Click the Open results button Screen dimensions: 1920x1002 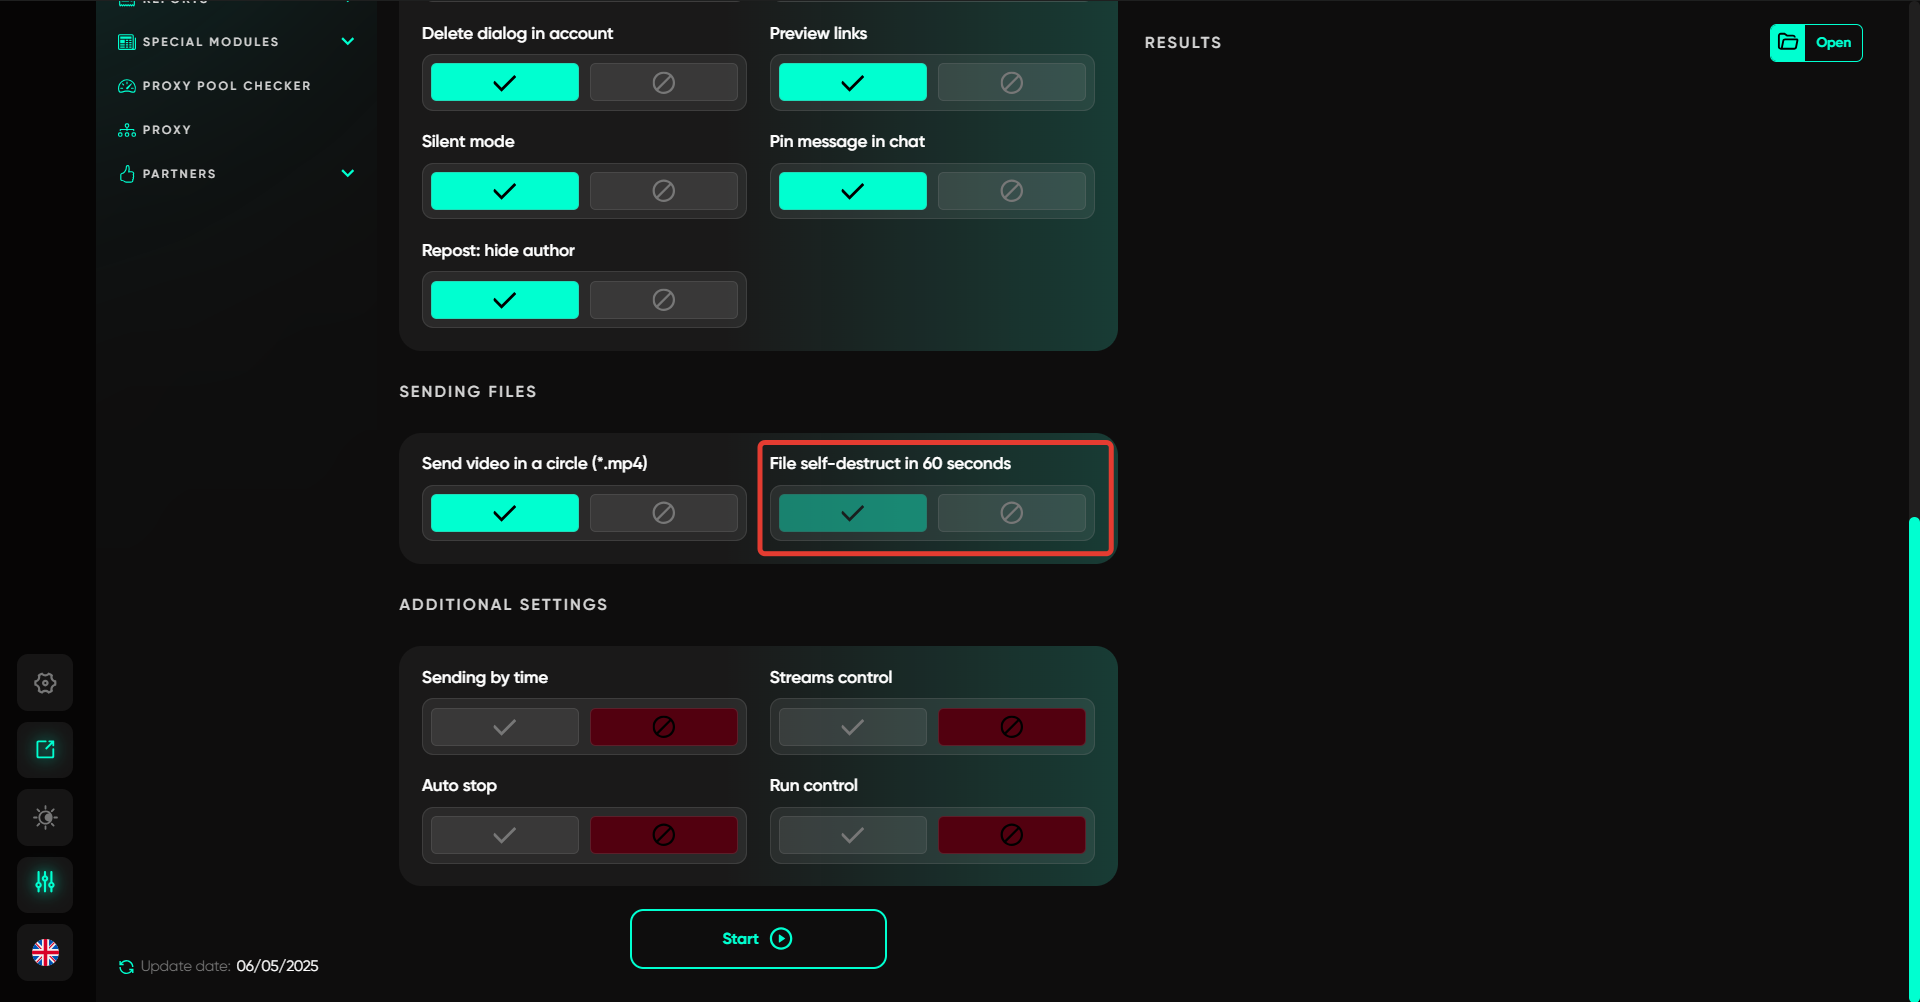click(x=1833, y=43)
